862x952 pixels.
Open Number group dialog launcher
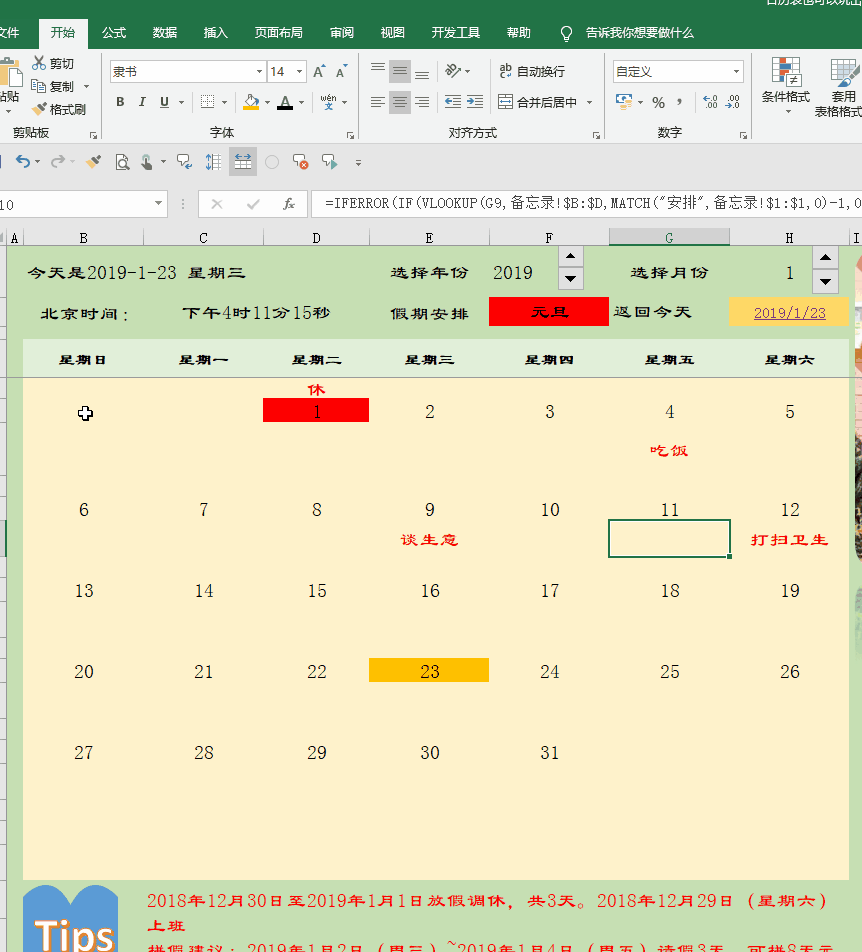[743, 135]
